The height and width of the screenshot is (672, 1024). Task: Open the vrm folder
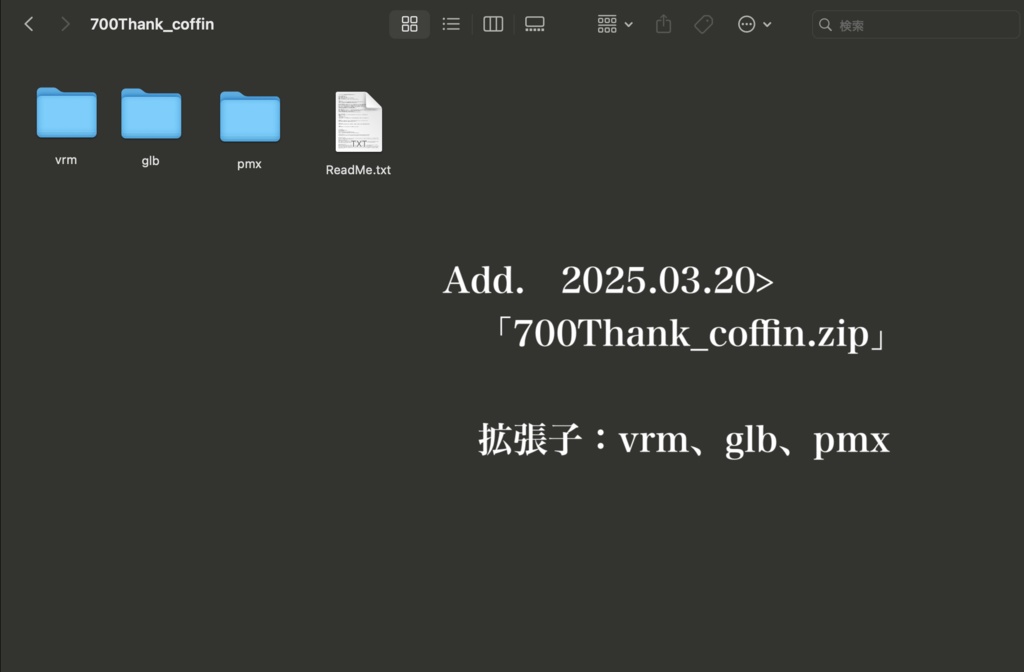pos(66,113)
